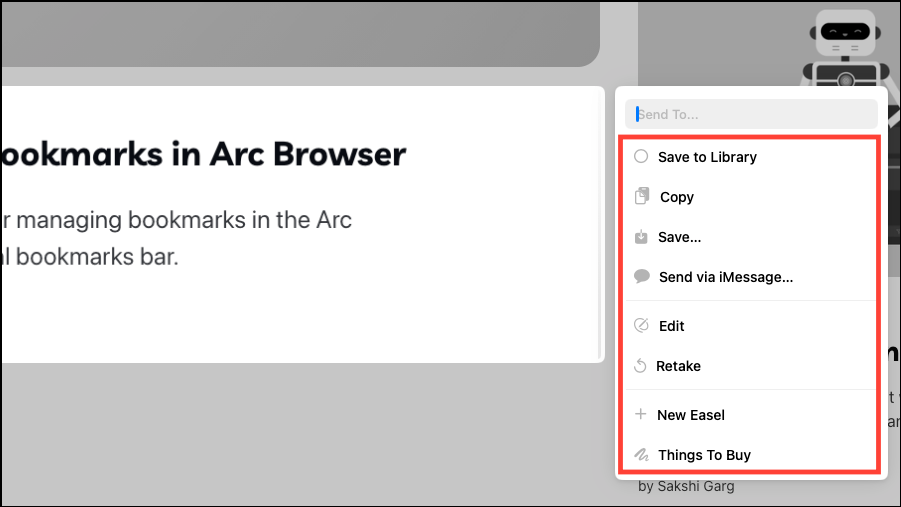Click the plus icon for New Easel
The width and height of the screenshot is (901, 507).
(640, 414)
